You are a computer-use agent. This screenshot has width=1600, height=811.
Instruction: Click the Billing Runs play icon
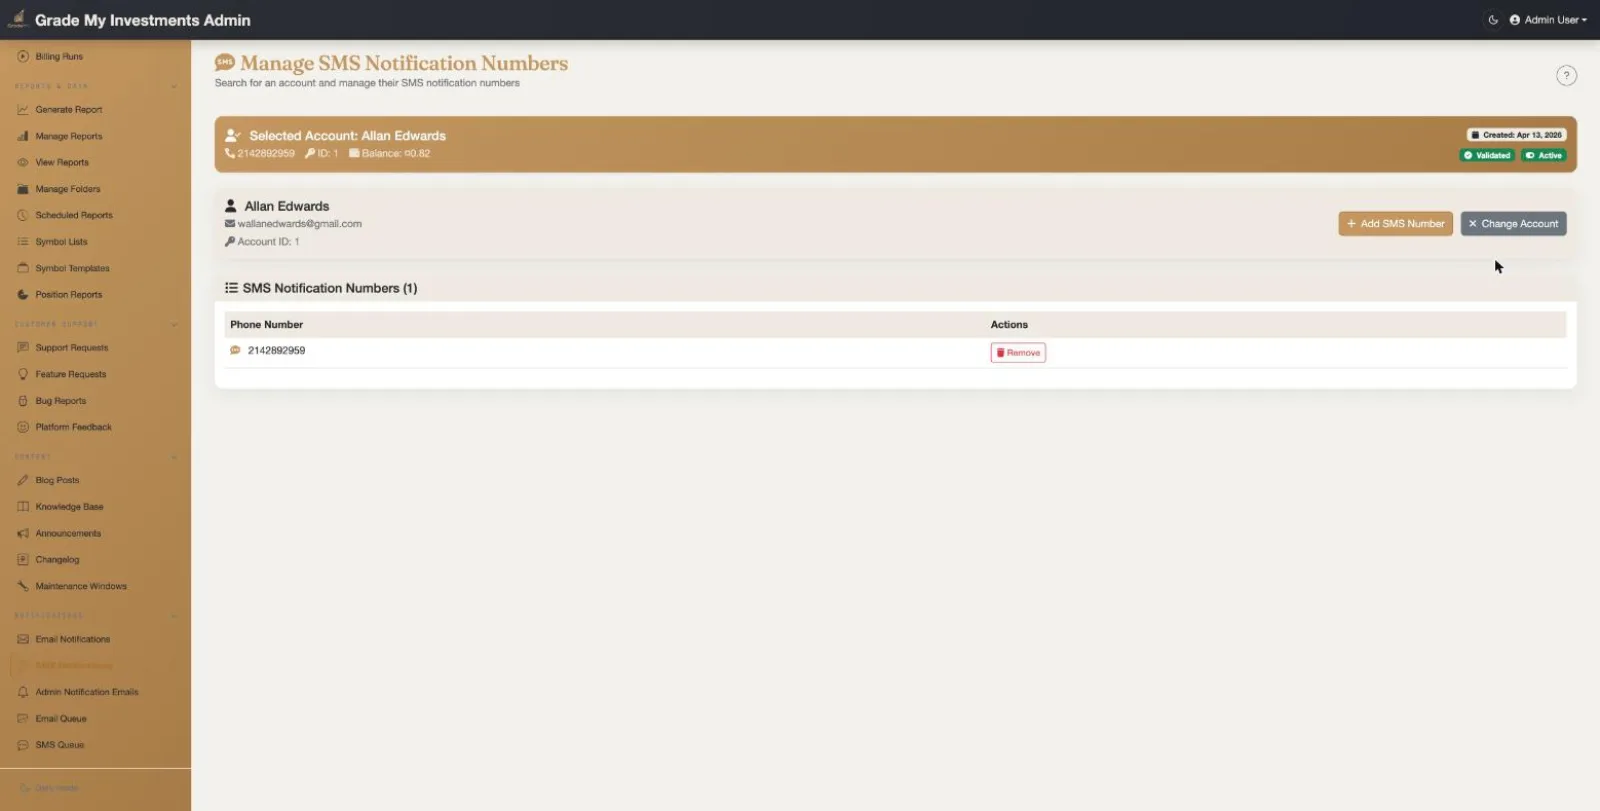[23, 57]
